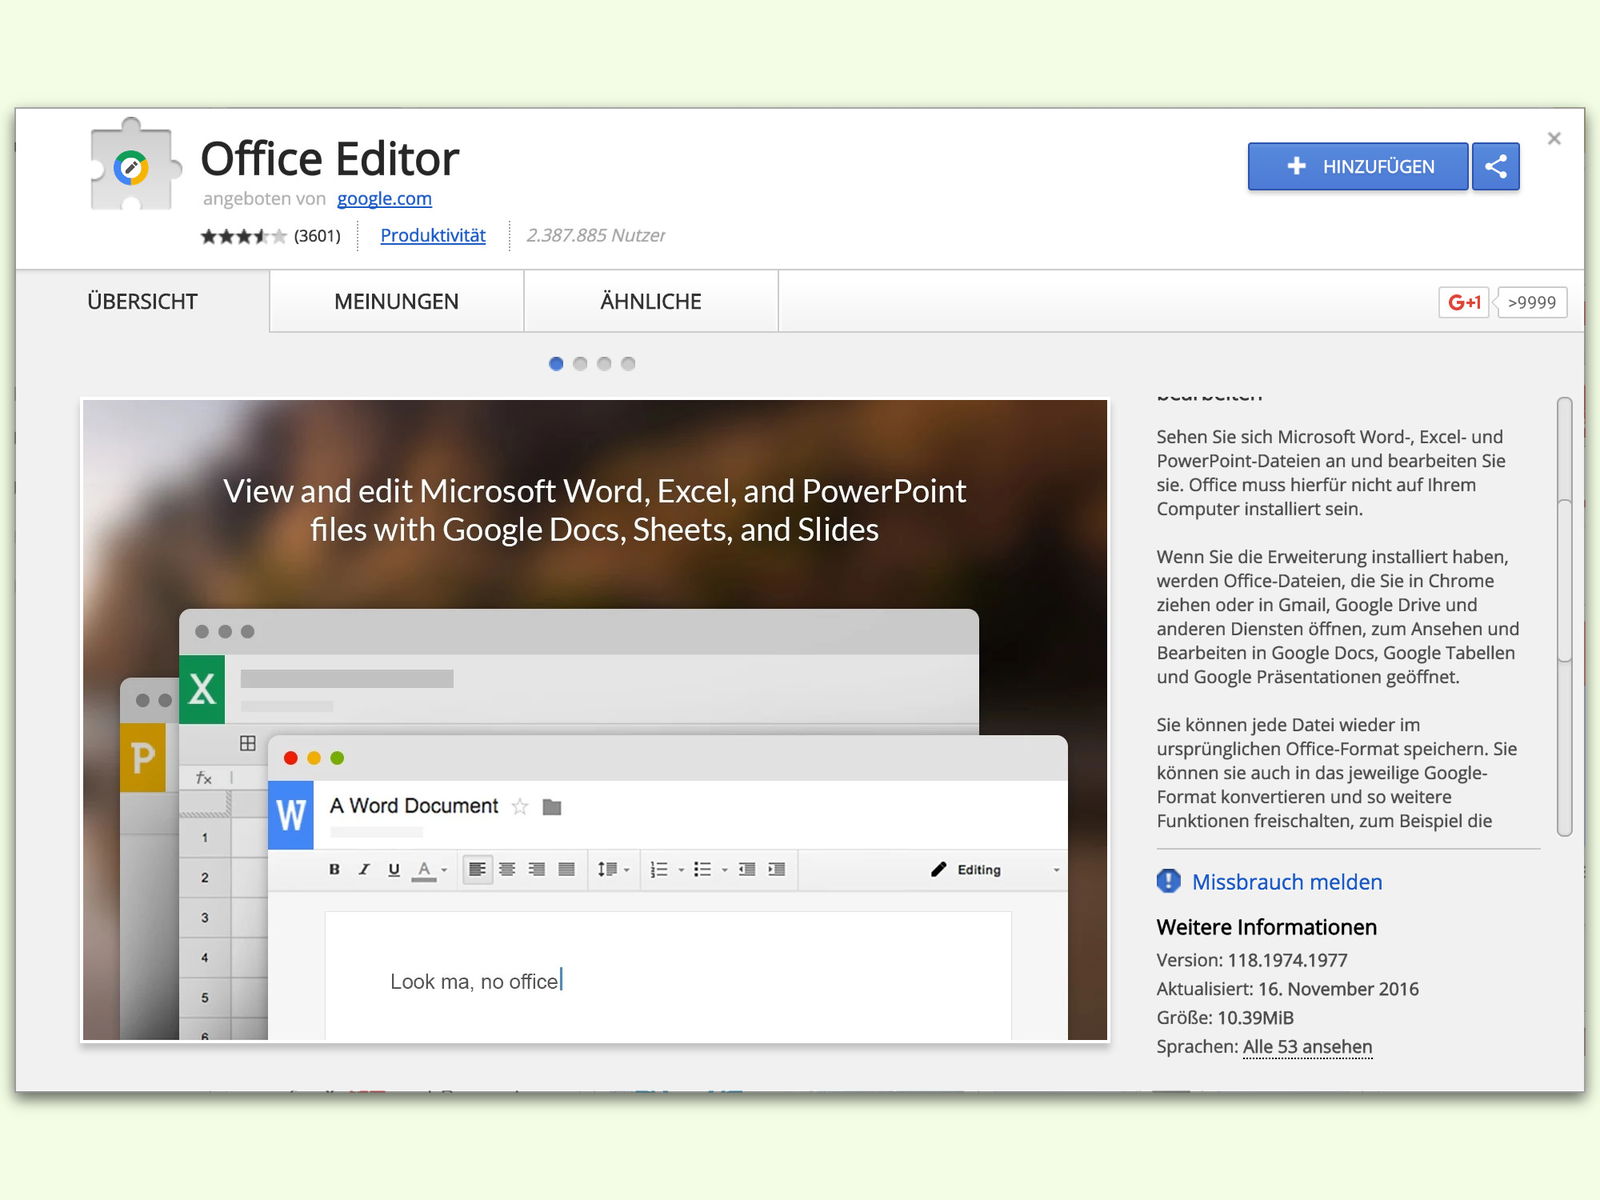
Task: Click the PowerPoint P icon in preview
Action: (x=143, y=758)
